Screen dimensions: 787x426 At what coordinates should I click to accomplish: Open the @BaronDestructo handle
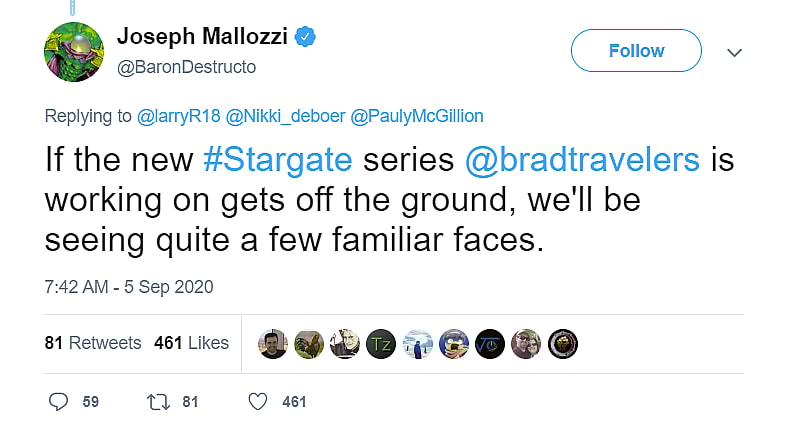[x=186, y=67]
